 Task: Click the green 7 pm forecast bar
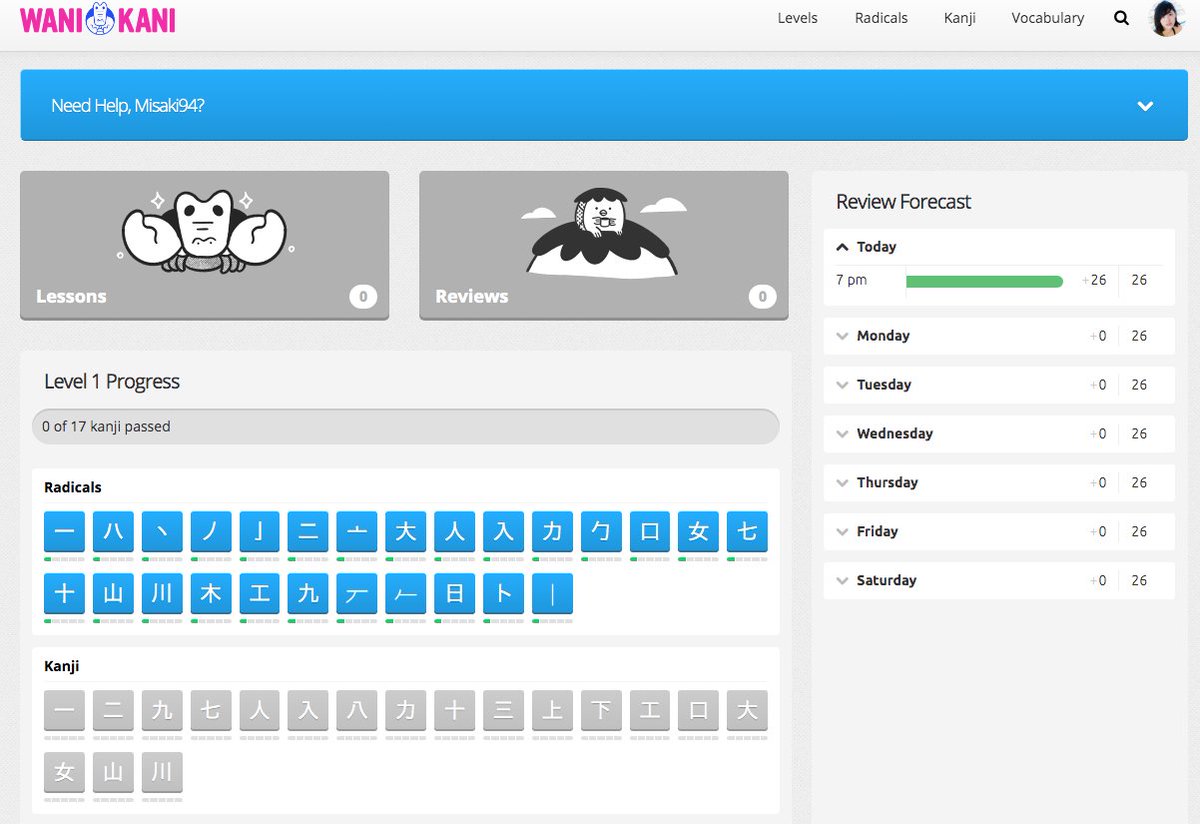984,281
